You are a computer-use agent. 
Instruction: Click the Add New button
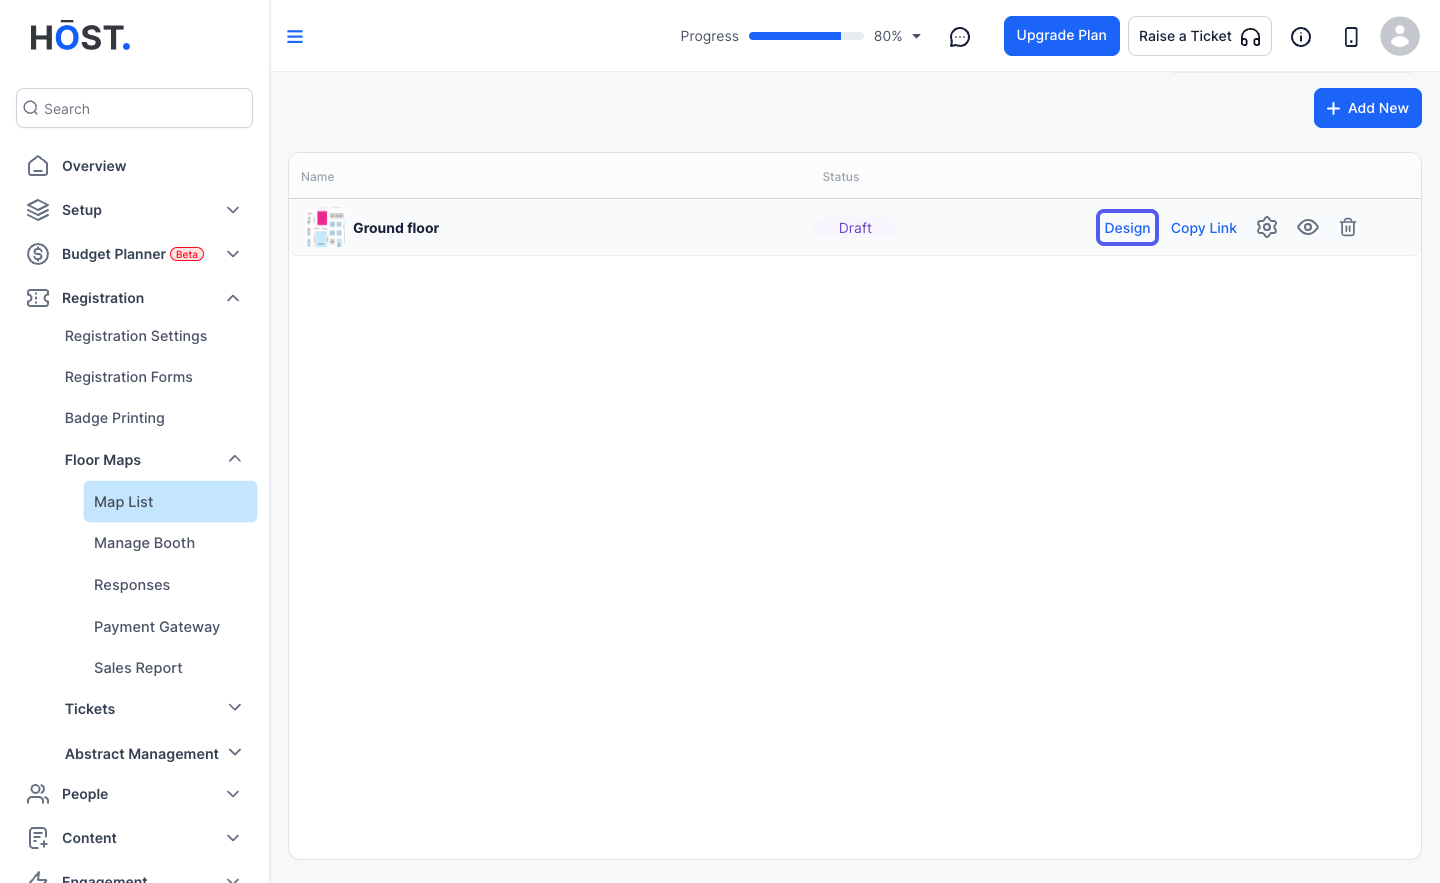click(1368, 108)
